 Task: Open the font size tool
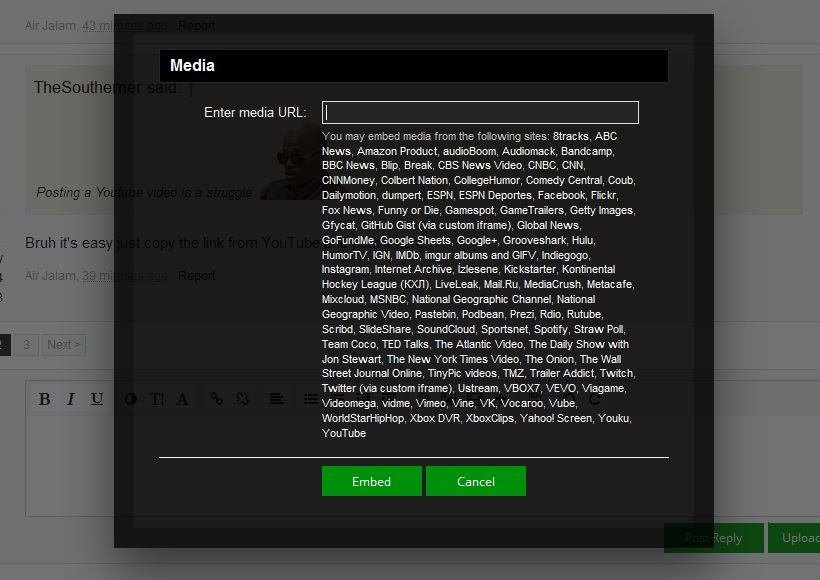[157, 399]
